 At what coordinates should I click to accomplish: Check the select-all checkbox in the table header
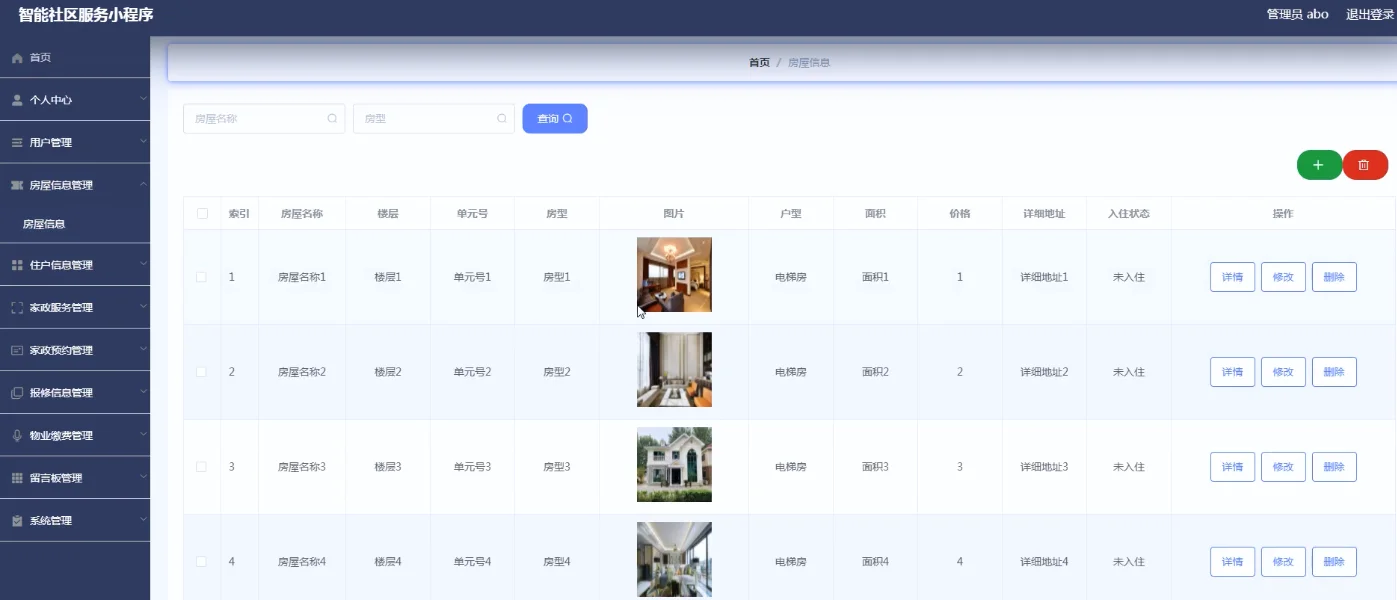pos(202,213)
